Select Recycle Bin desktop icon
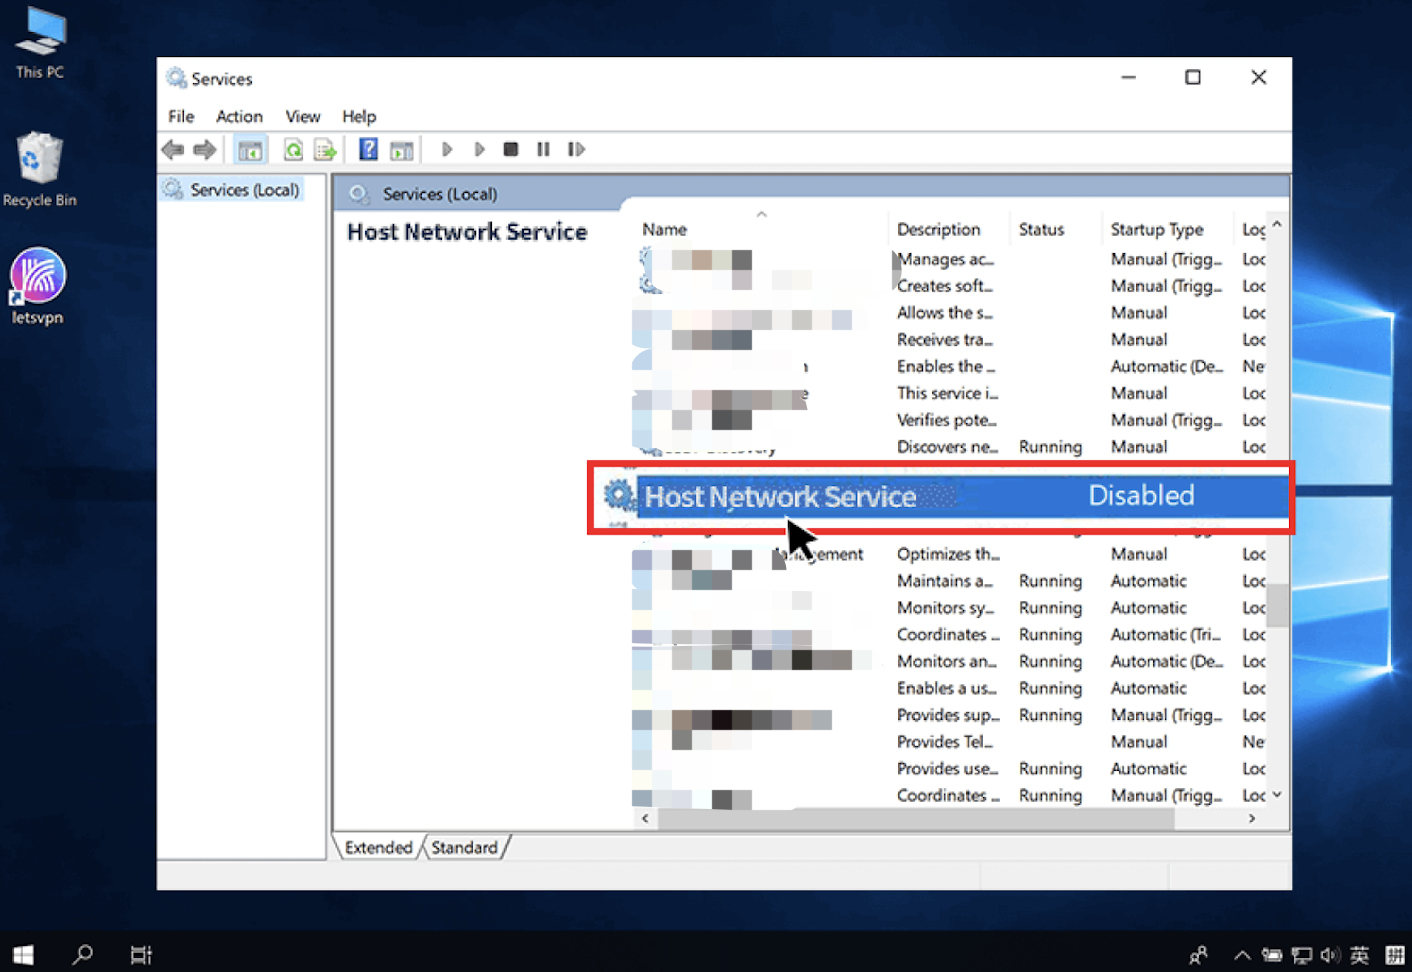The image size is (1412, 972). pos(40,170)
